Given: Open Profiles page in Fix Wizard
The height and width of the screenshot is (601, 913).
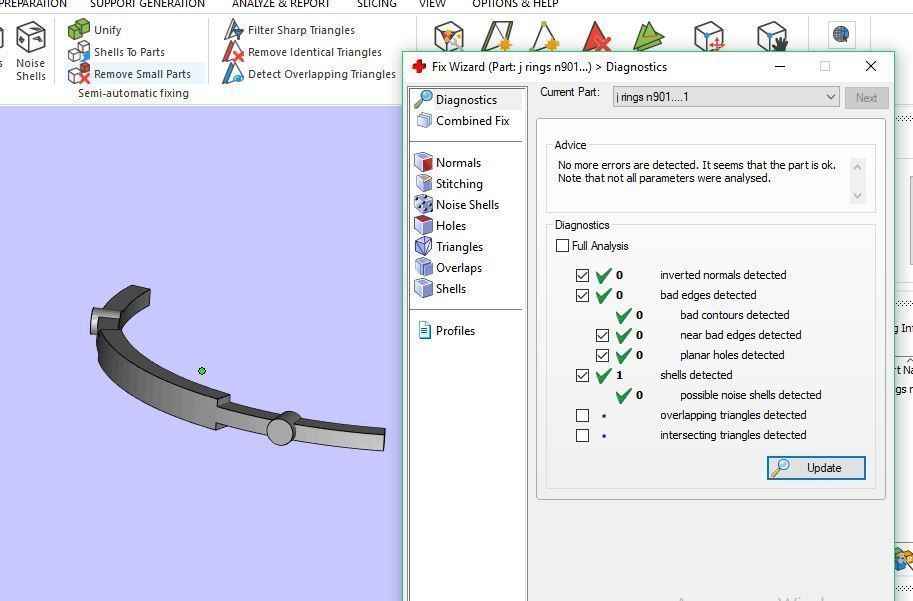Looking at the screenshot, I should 447,330.
